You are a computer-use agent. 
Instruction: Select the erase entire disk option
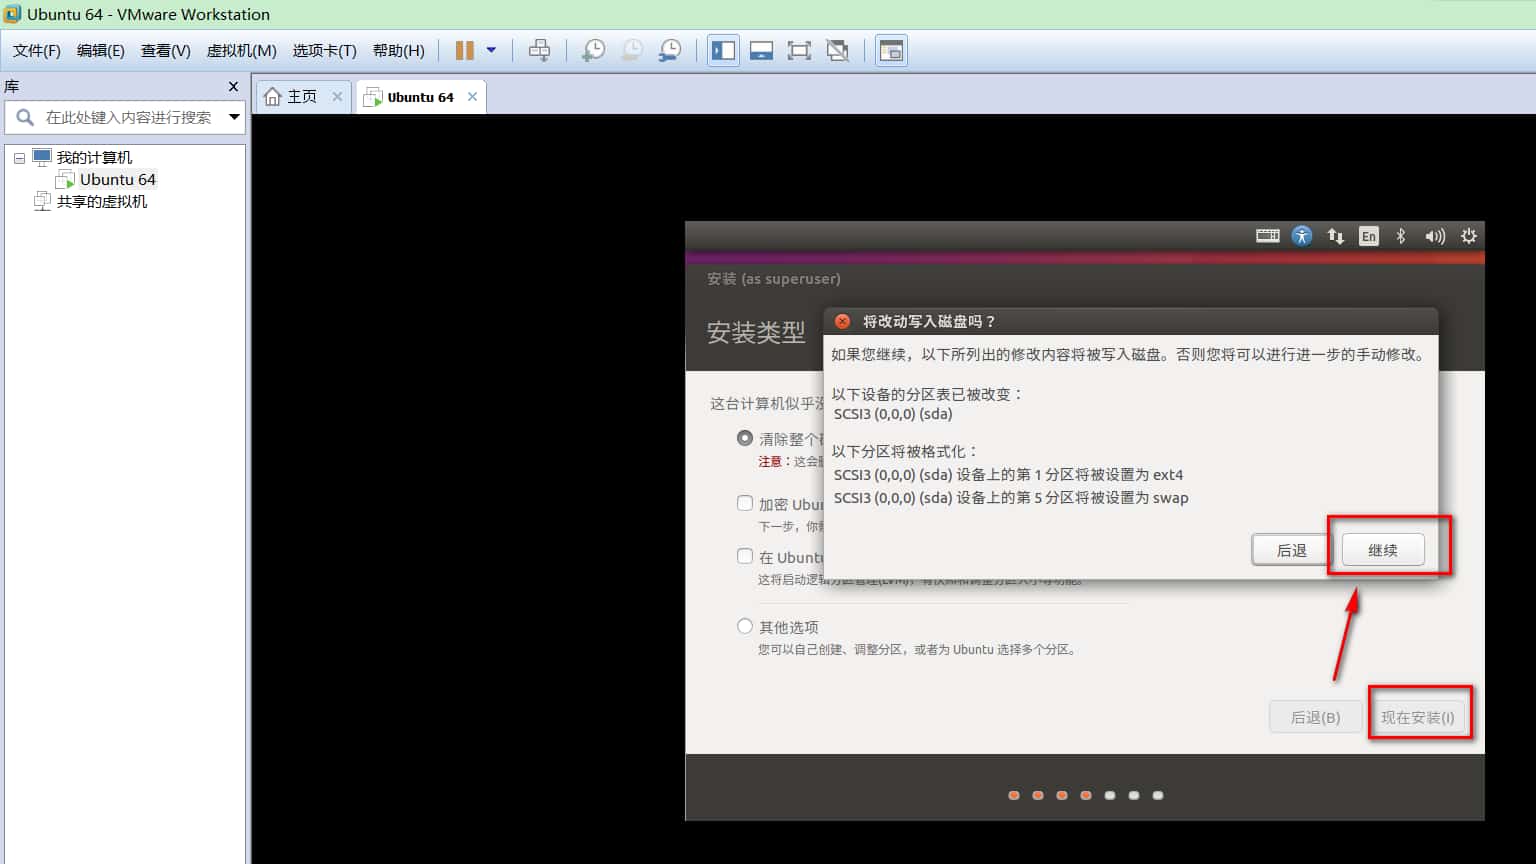(x=745, y=438)
